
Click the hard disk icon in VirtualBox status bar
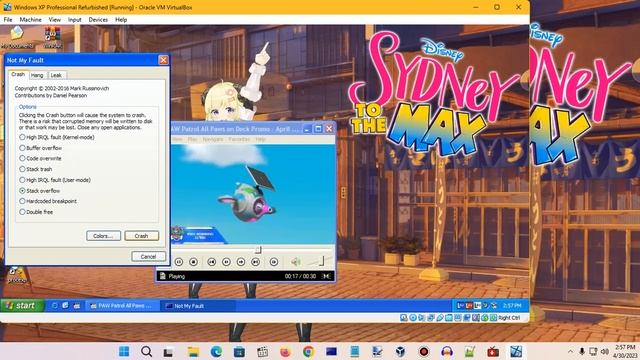(404, 318)
